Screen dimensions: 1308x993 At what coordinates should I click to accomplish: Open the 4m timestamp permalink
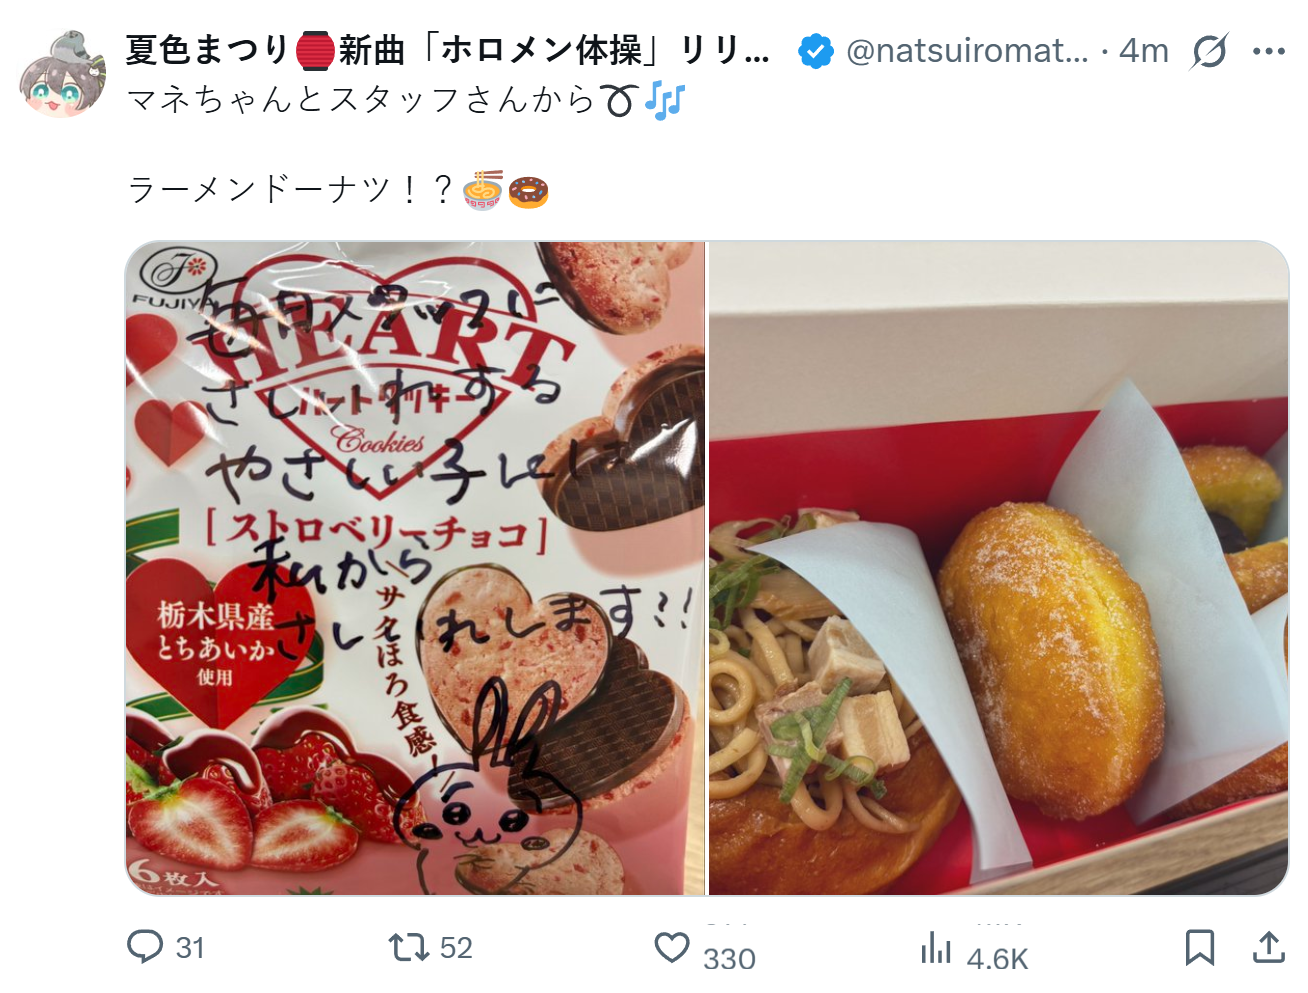1144,50
